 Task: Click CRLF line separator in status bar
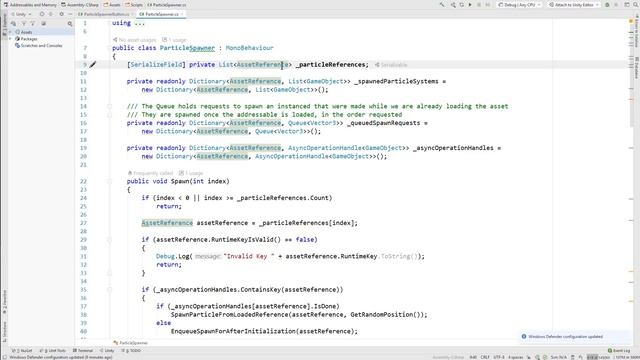pyautogui.click(x=485, y=357)
